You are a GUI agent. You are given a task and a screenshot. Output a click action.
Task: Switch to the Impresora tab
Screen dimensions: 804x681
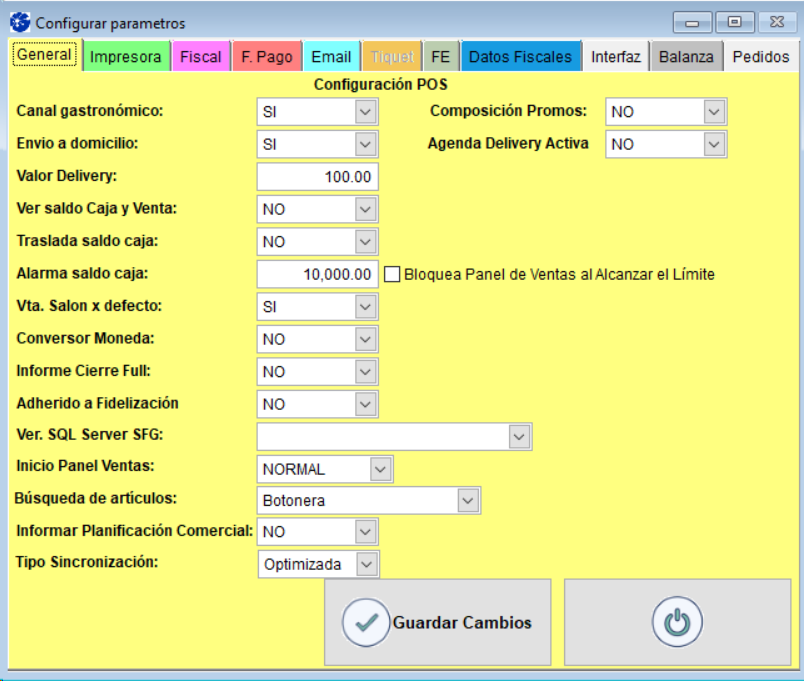[x=125, y=57]
